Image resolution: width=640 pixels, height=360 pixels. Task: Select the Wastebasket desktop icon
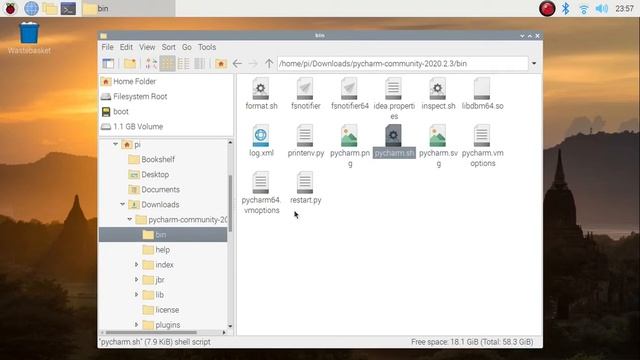(29, 38)
